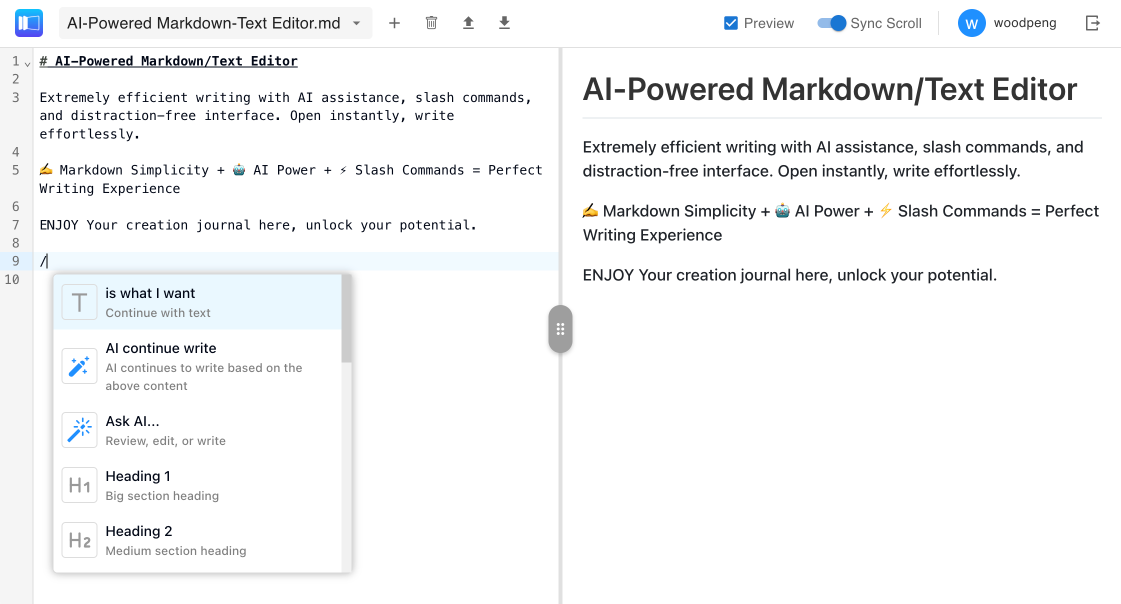This screenshot has width=1121, height=604.
Task: Click the Ask AI sparkle wand icon
Action: tap(79, 429)
